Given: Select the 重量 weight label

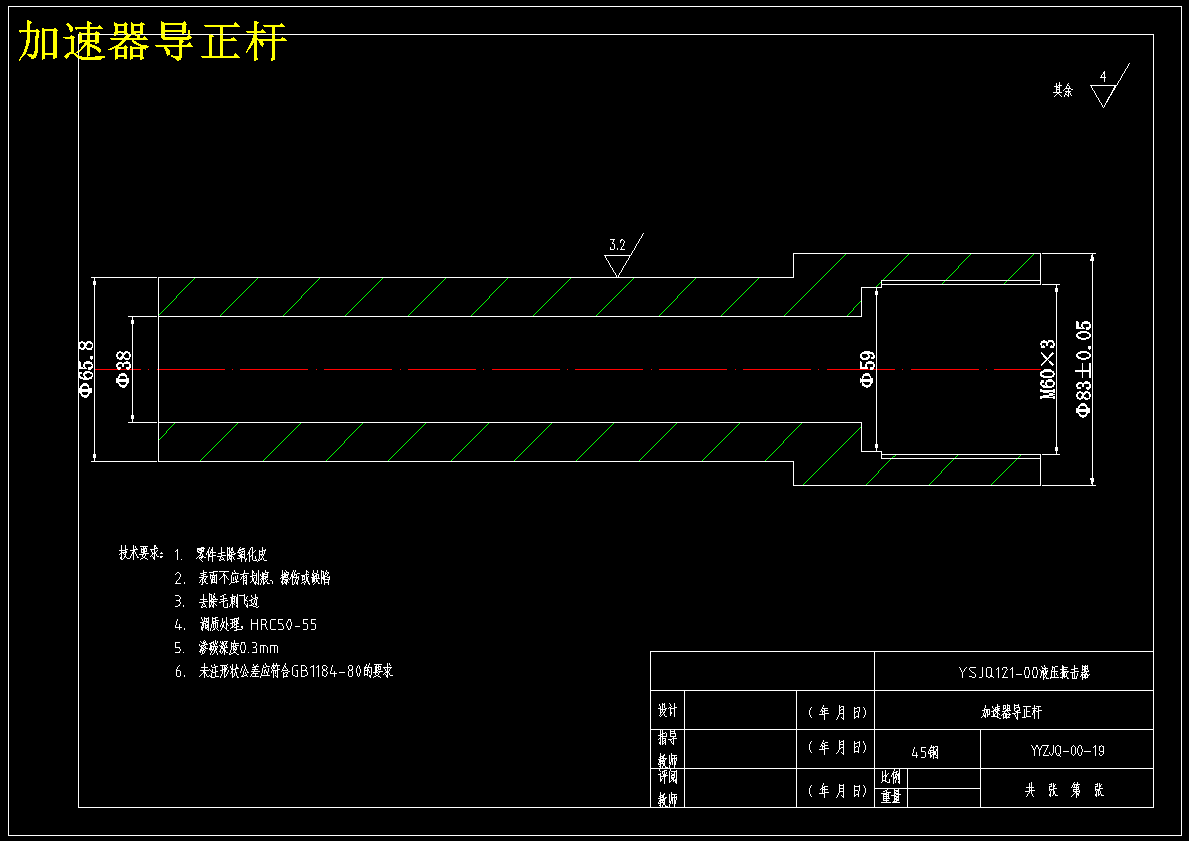Looking at the screenshot, I should point(891,797).
